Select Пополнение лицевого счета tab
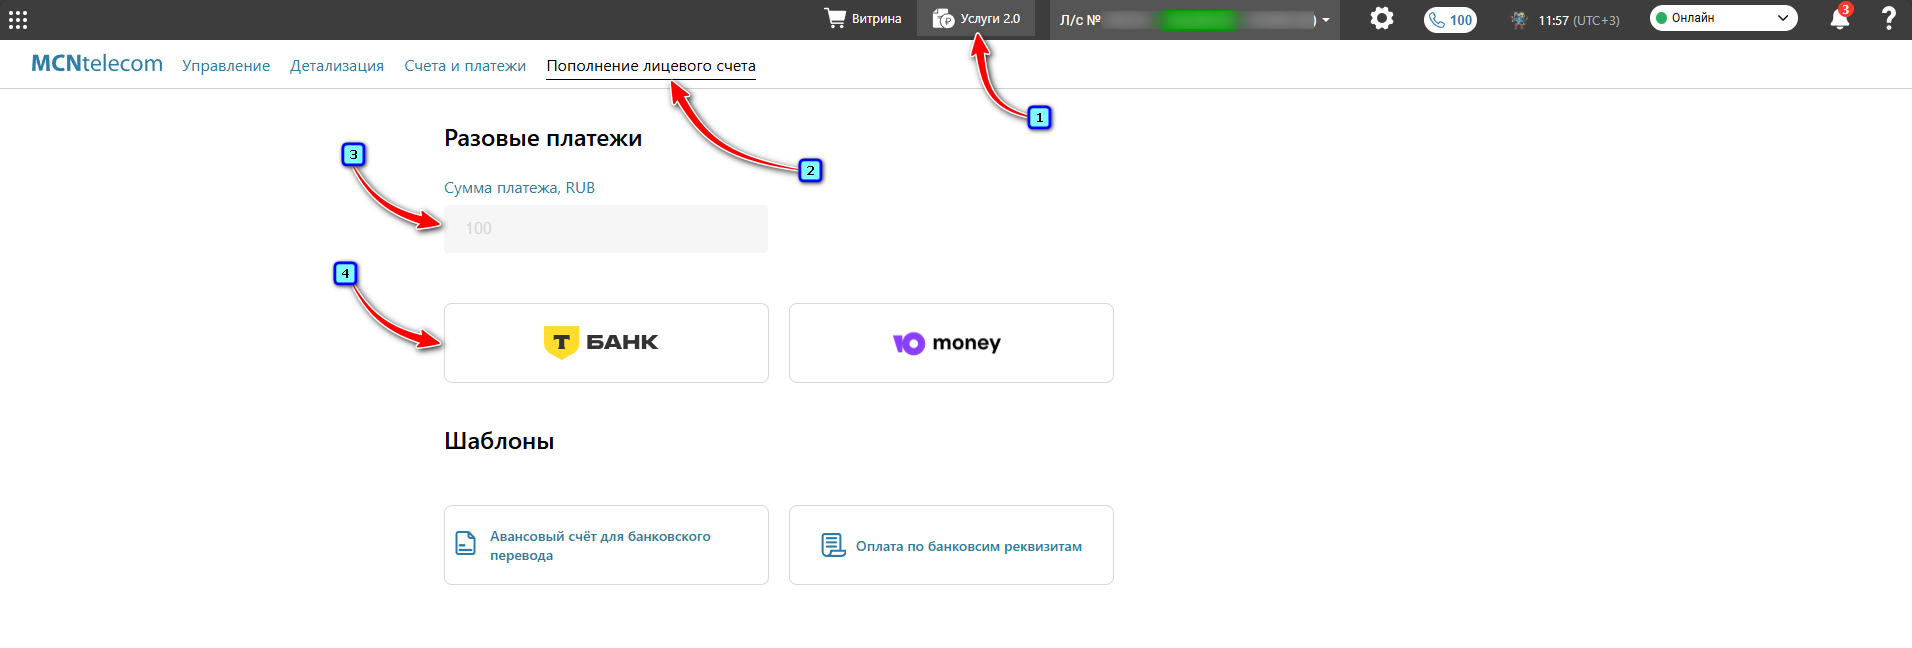 pyautogui.click(x=651, y=66)
